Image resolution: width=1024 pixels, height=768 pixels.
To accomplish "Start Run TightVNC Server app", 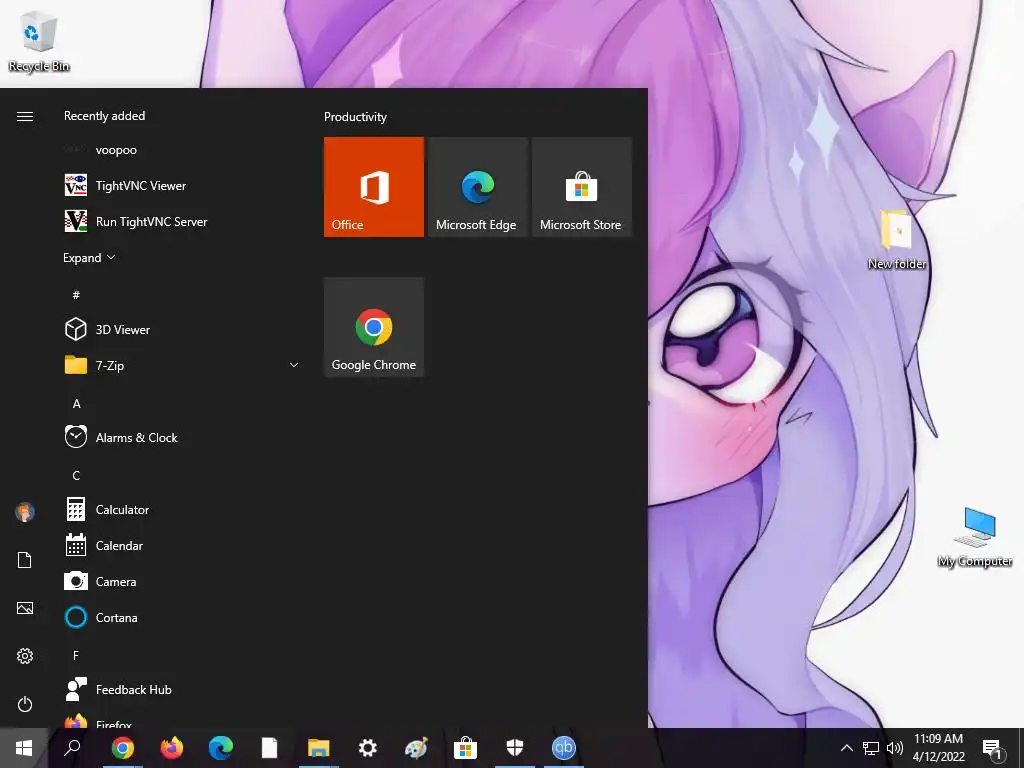I will coord(183,221).
